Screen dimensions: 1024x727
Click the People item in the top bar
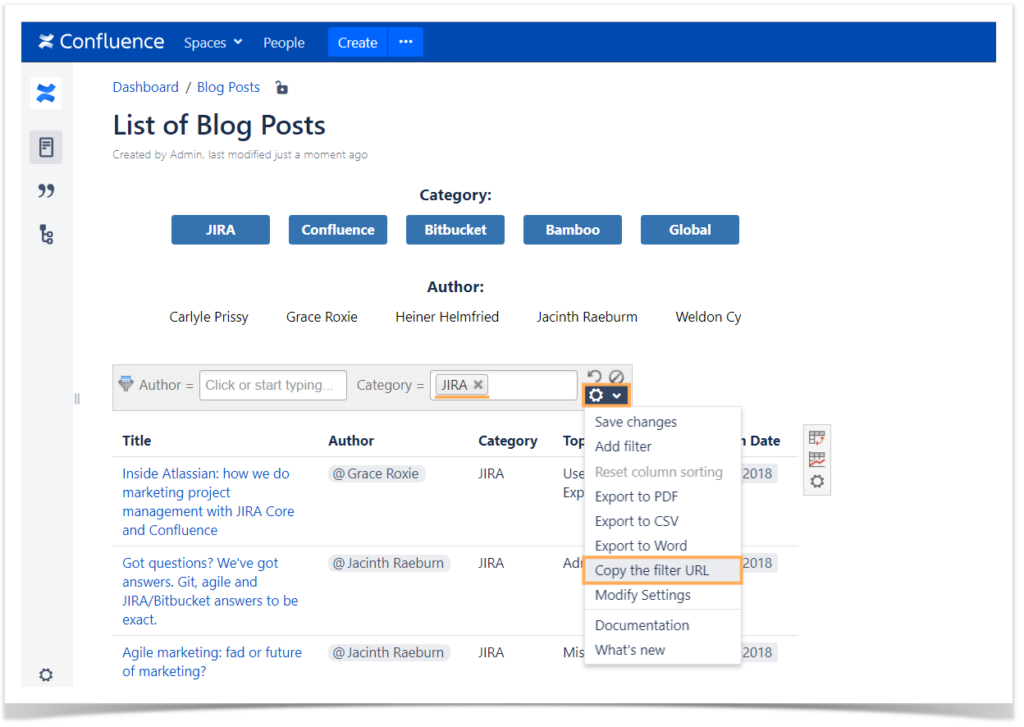tap(283, 42)
